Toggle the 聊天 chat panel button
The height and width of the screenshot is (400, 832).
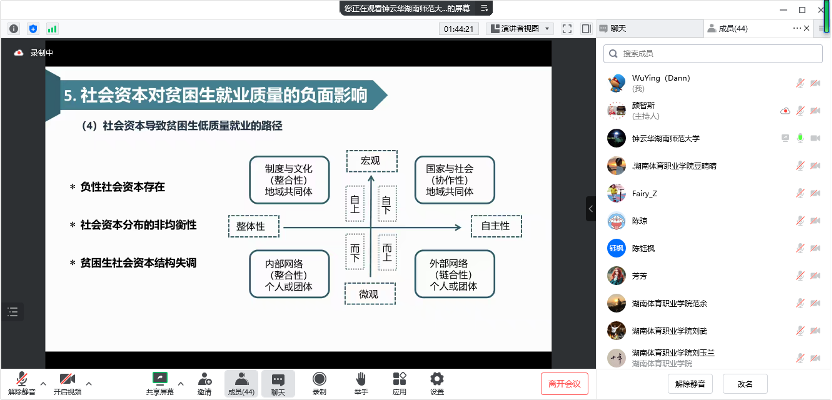278,384
